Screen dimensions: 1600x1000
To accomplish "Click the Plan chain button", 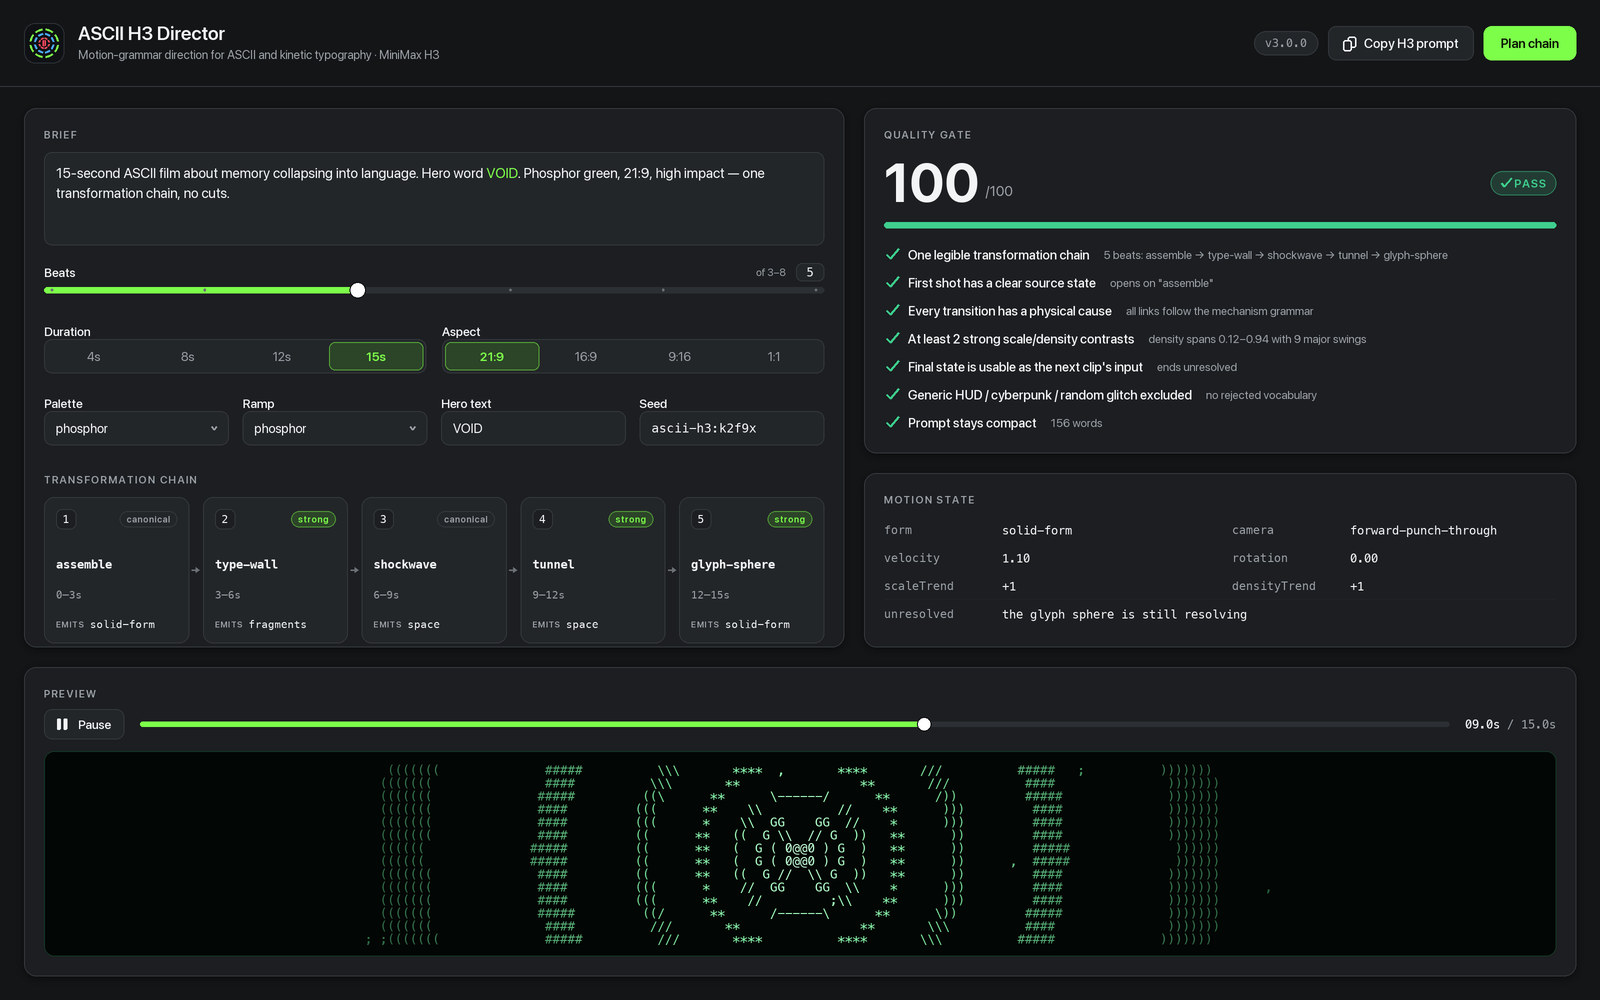I will pos(1529,43).
